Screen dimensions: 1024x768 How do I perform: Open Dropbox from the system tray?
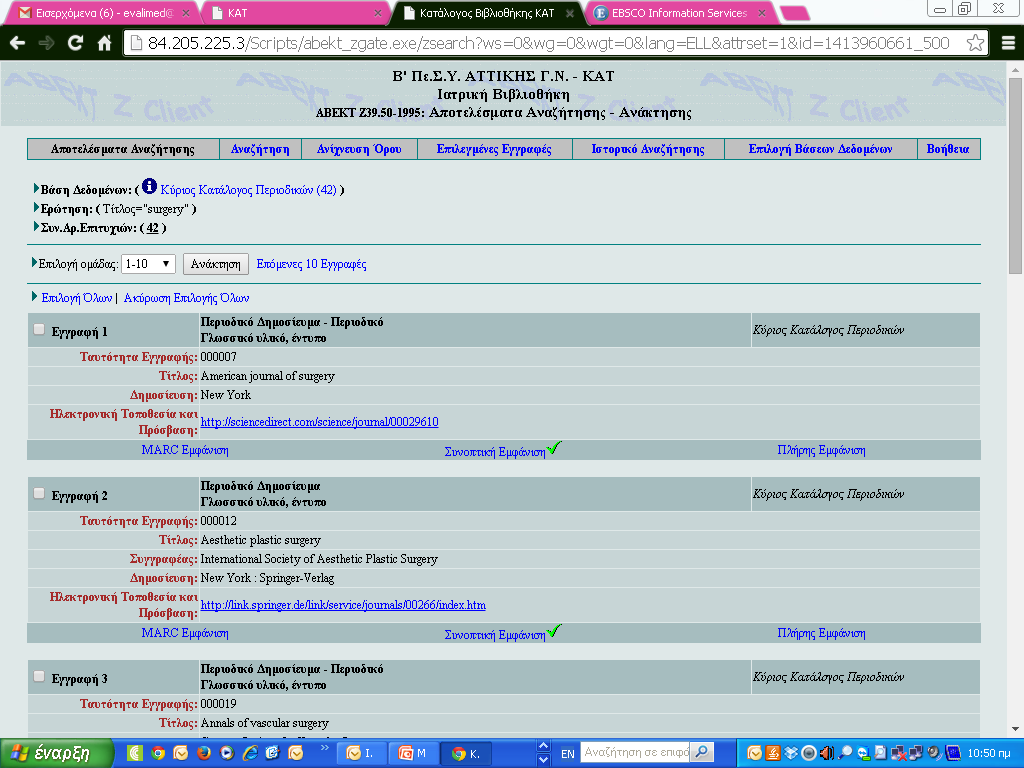(791, 753)
